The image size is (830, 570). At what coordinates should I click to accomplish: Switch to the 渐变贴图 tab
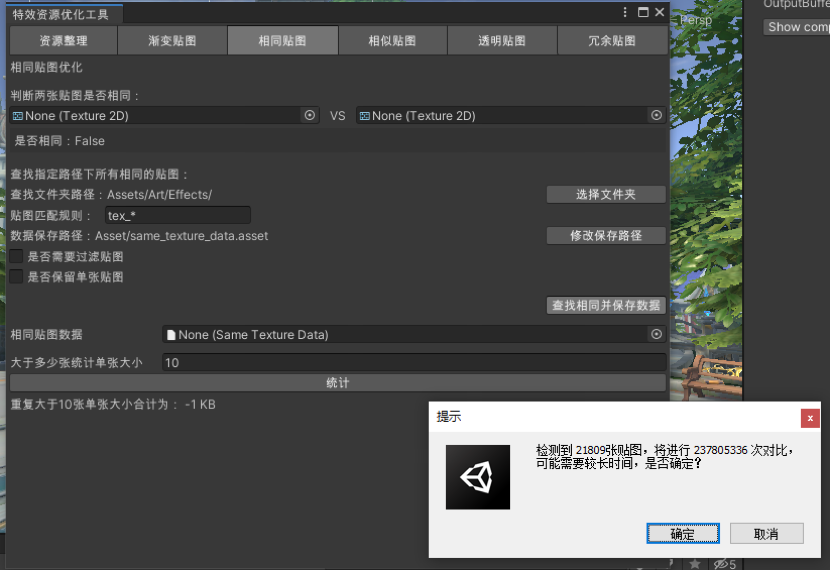click(173, 41)
